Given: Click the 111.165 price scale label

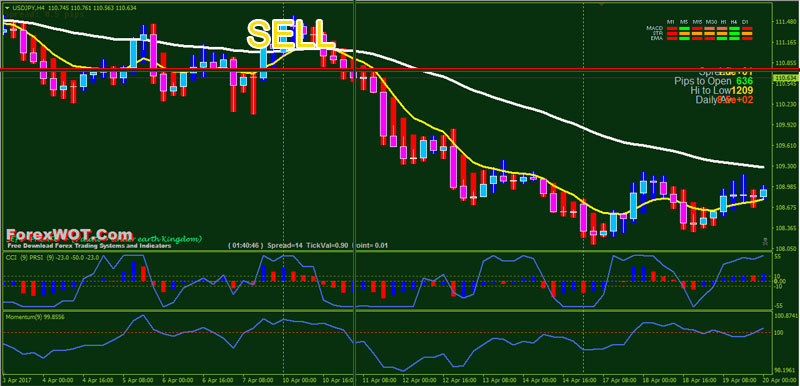Looking at the screenshot, I should tap(785, 42).
